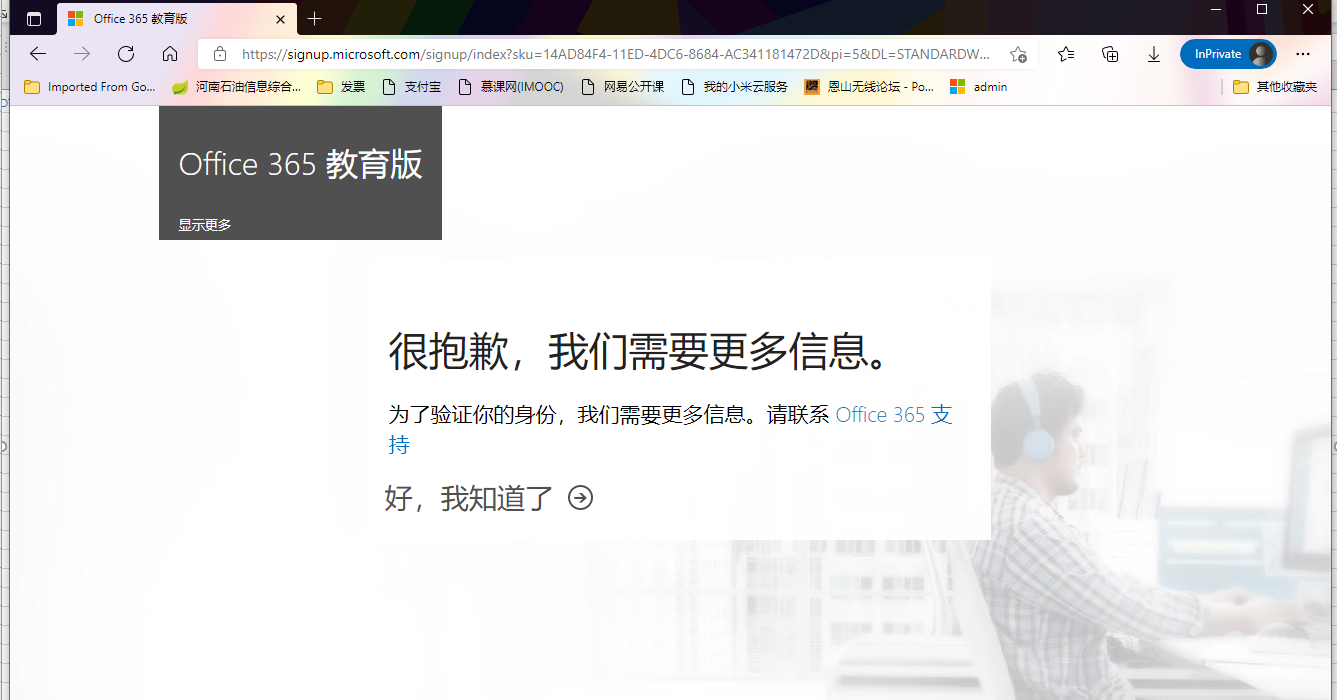Click the circled arrow next to 好，我知道了
The height and width of the screenshot is (700, 1337).
[x=580, y=498]
